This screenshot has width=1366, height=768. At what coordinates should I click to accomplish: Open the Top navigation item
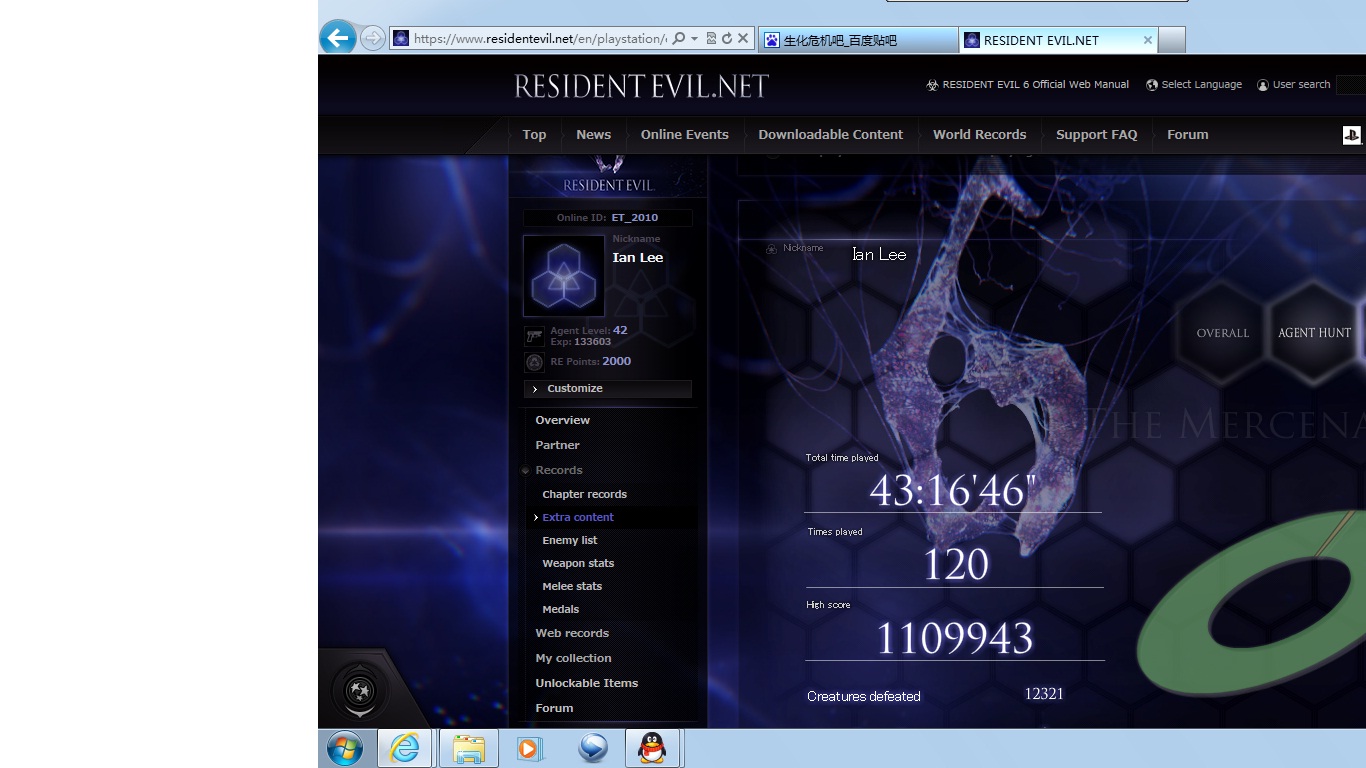pyautogui.click(x=534, y=135)
